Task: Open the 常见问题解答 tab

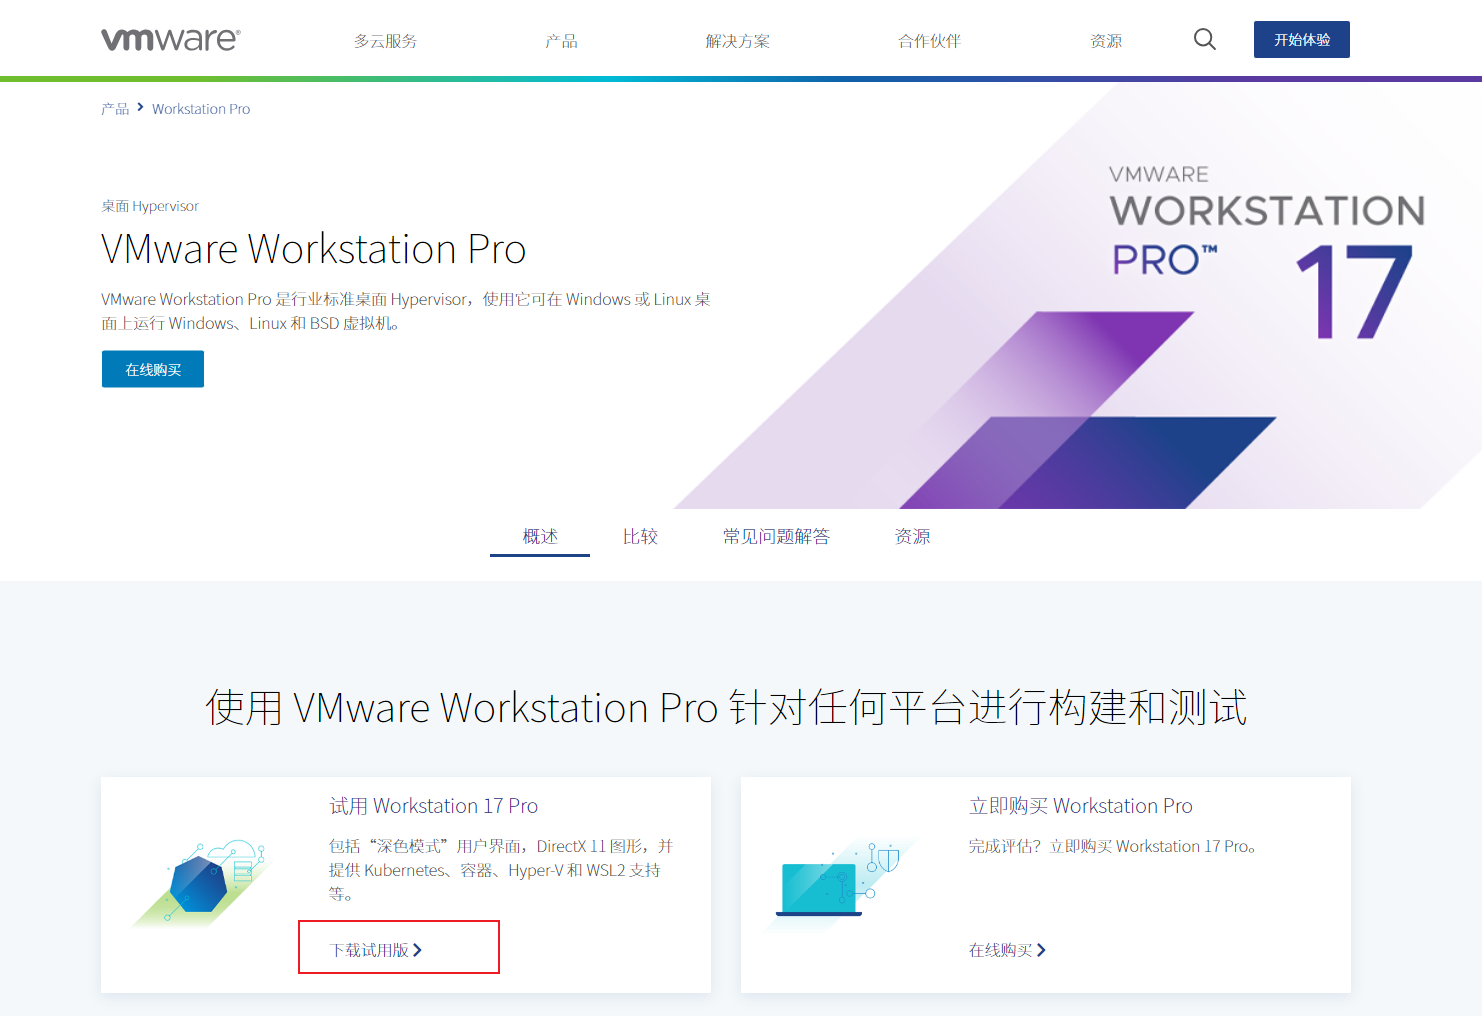Action: pos(776,537)
